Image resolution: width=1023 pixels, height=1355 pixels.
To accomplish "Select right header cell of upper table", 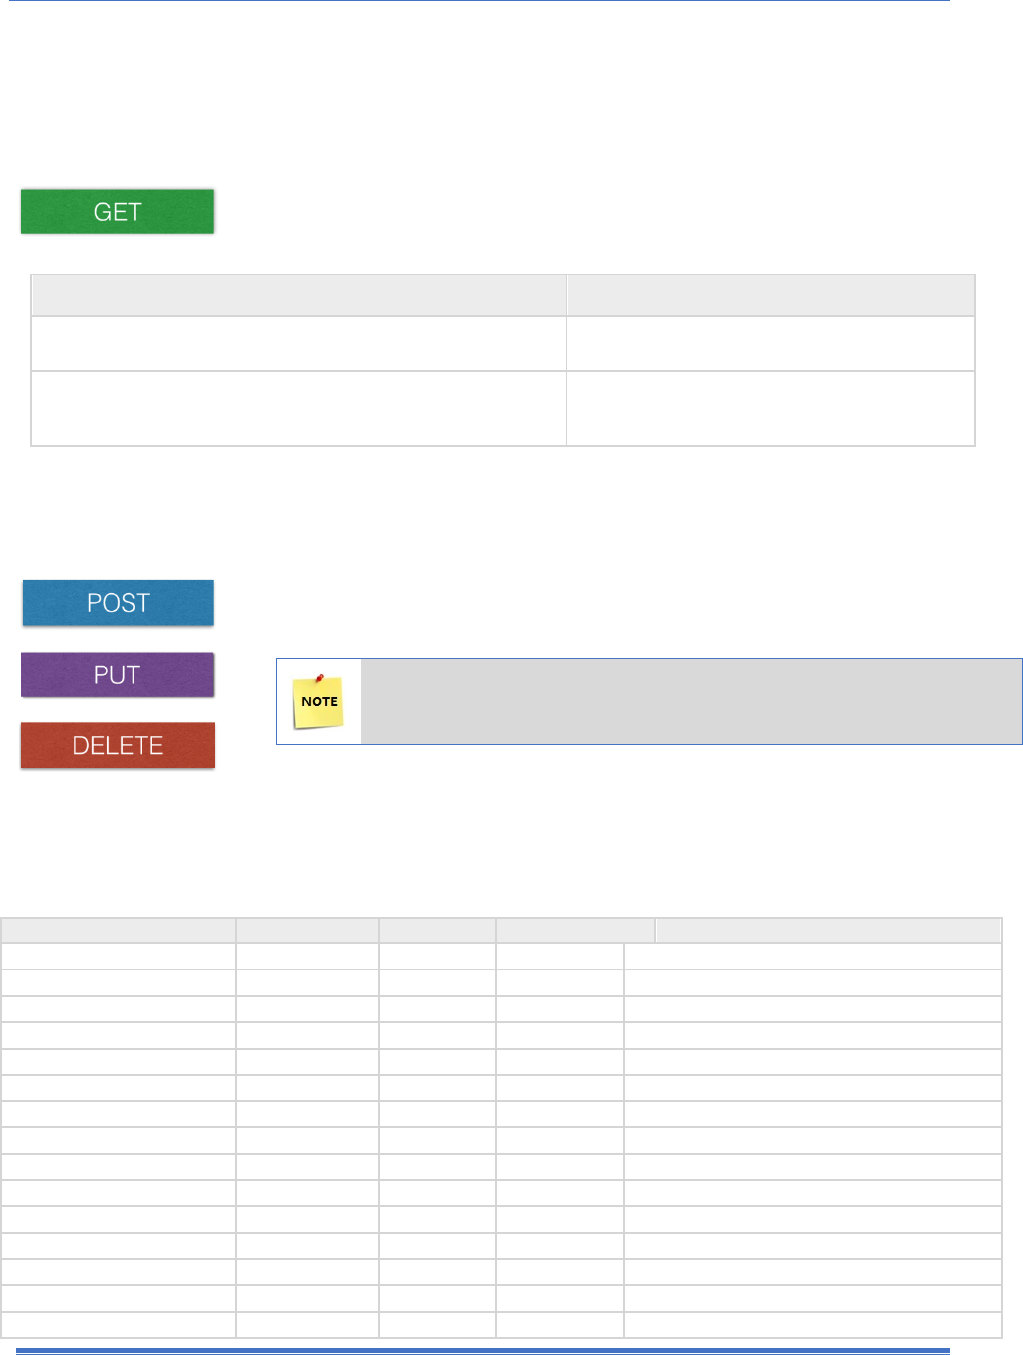I will tap(770, 295).
